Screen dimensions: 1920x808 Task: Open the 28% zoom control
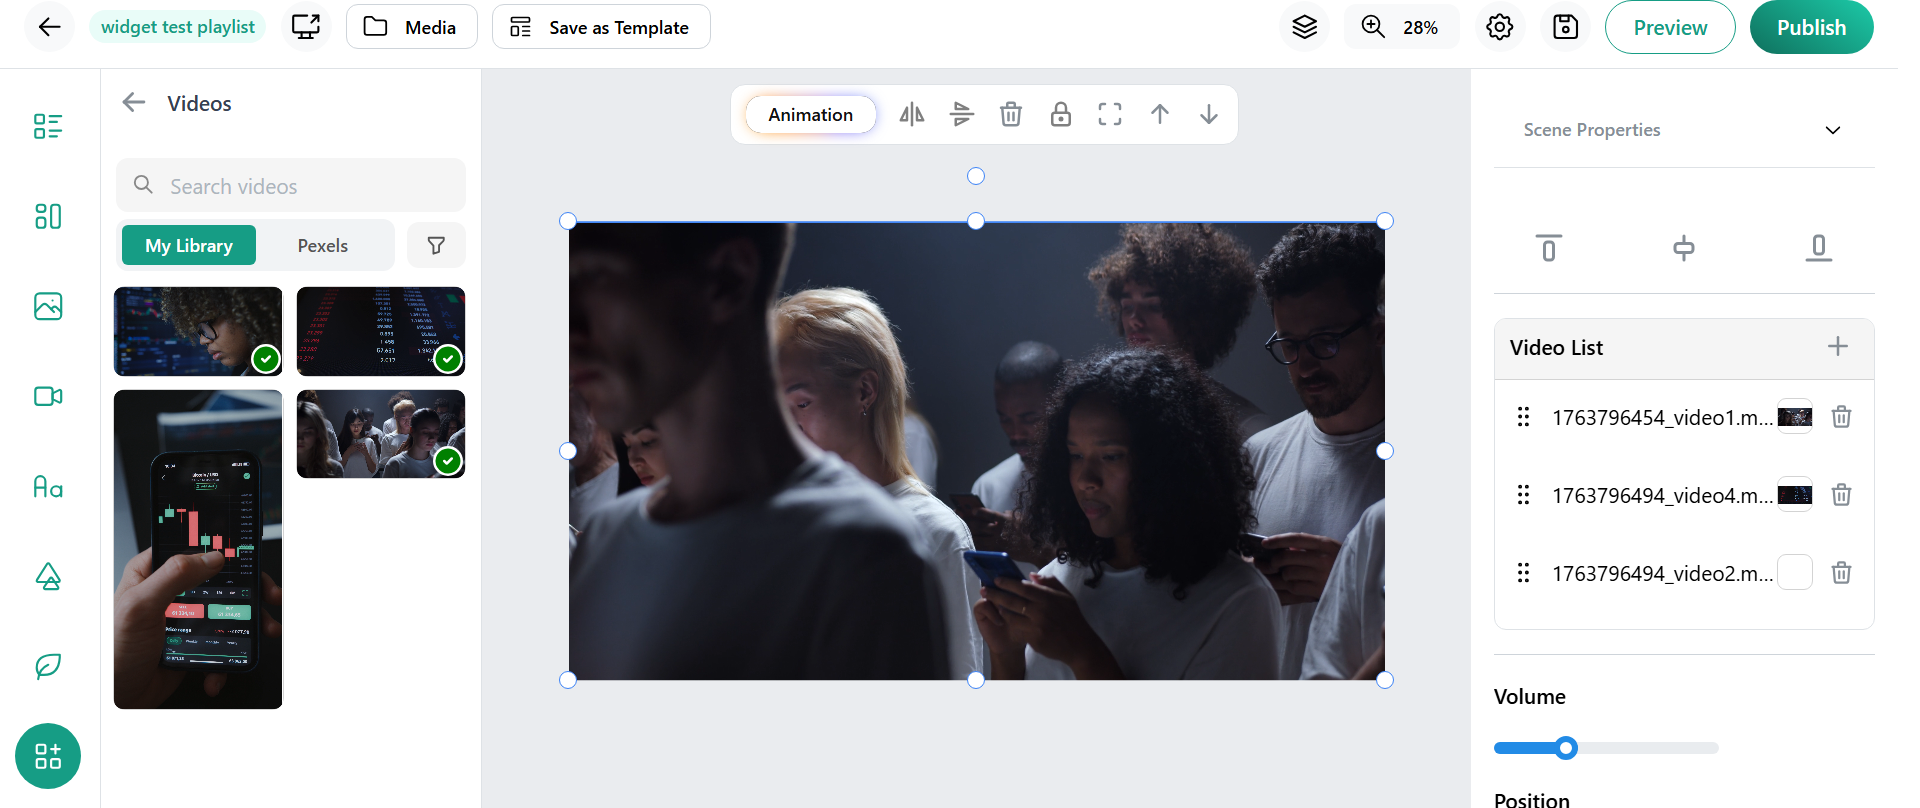(x=1400, y=27)
